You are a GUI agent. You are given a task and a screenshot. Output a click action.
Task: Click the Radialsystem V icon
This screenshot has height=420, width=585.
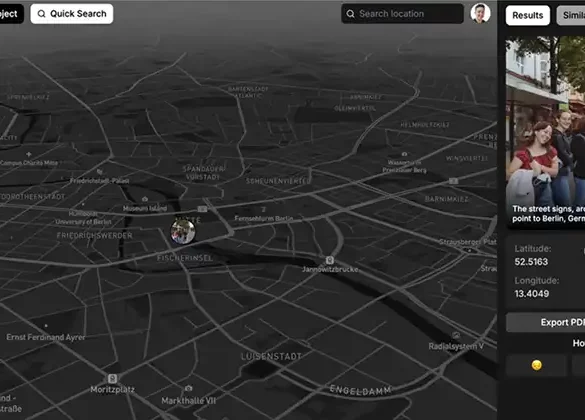(x=456, y=335)
